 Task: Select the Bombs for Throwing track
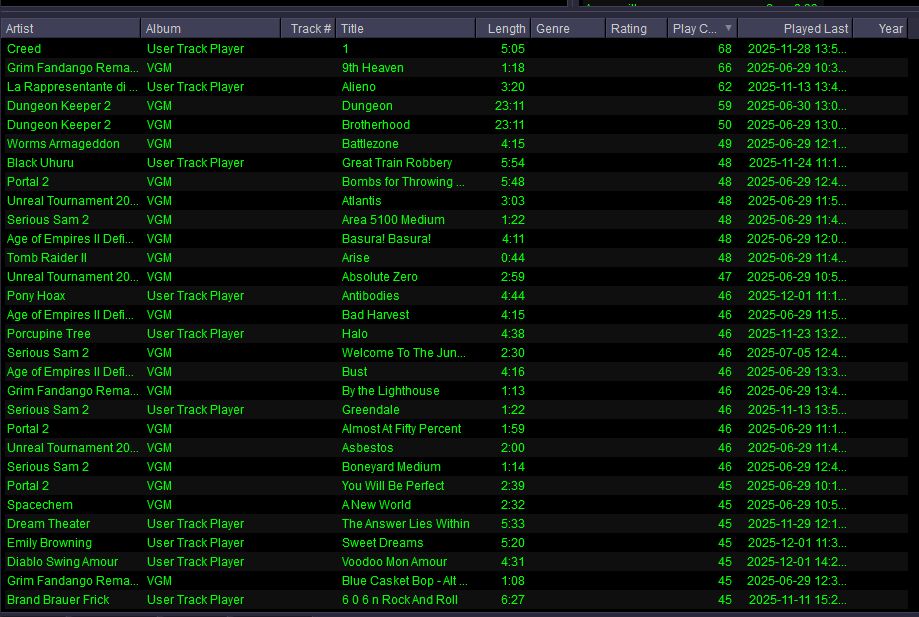[454, 182]
